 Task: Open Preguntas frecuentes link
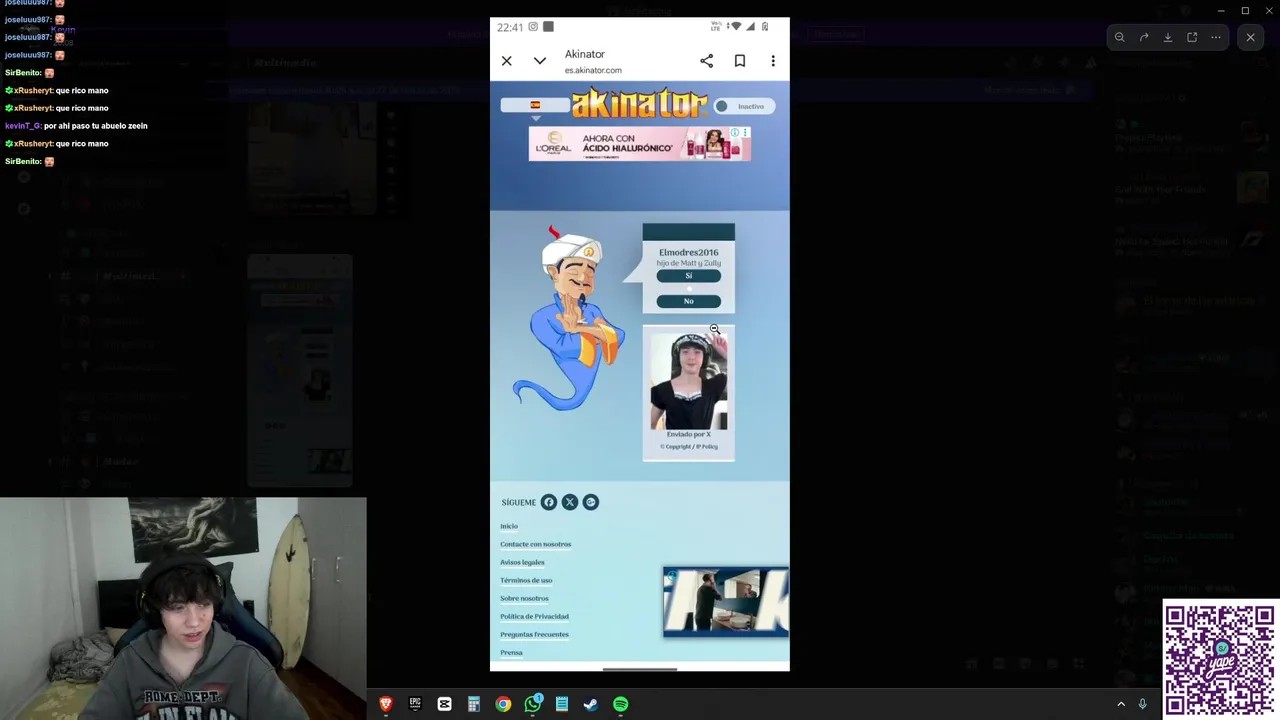pyautogui.click(x=534, y=634)
